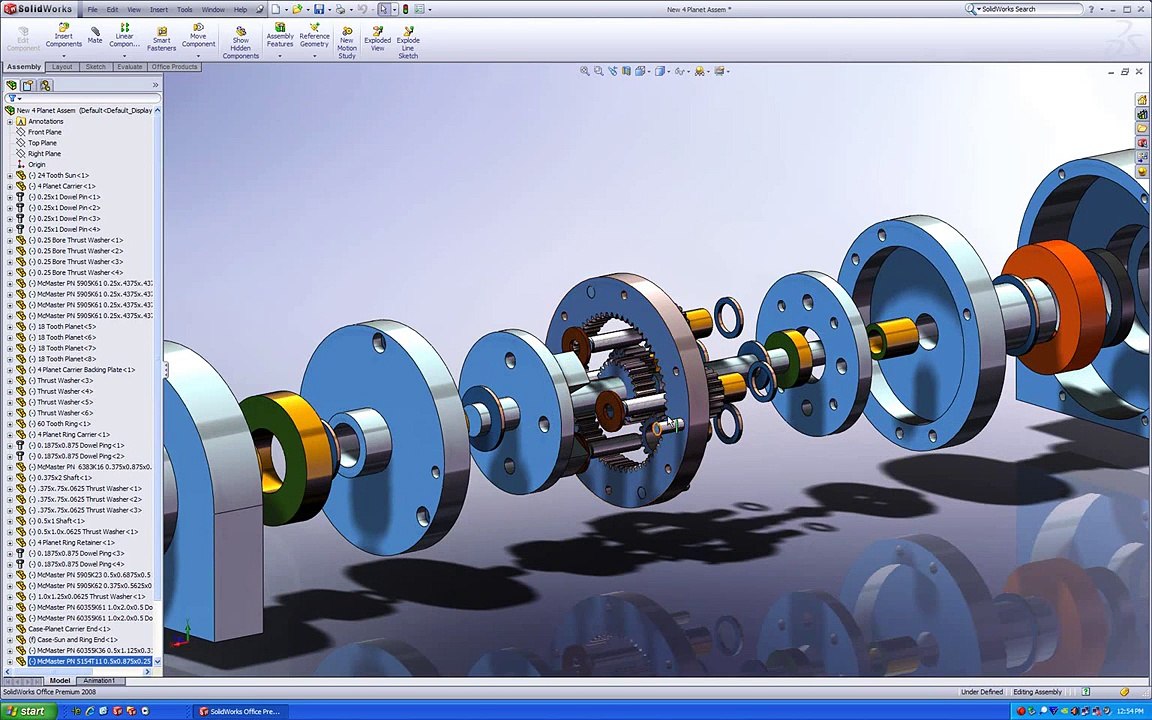Click Show Hidden Components
The image size is (1152, 720).
240,43
